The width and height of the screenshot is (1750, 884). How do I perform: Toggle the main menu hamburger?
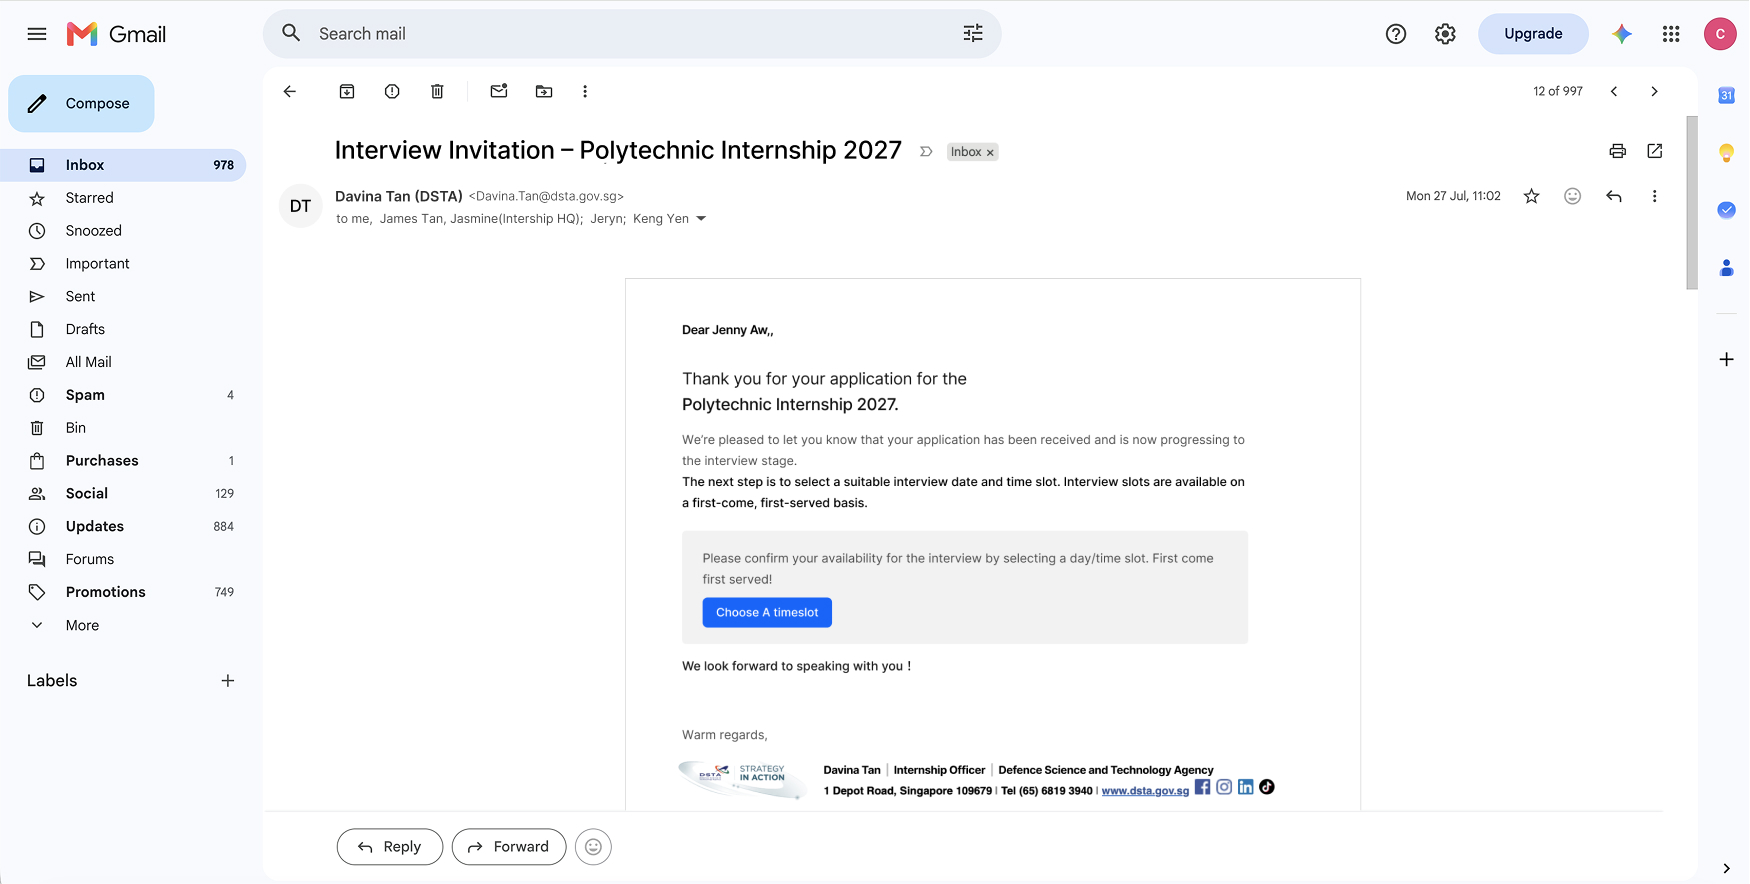coord(37,34)
